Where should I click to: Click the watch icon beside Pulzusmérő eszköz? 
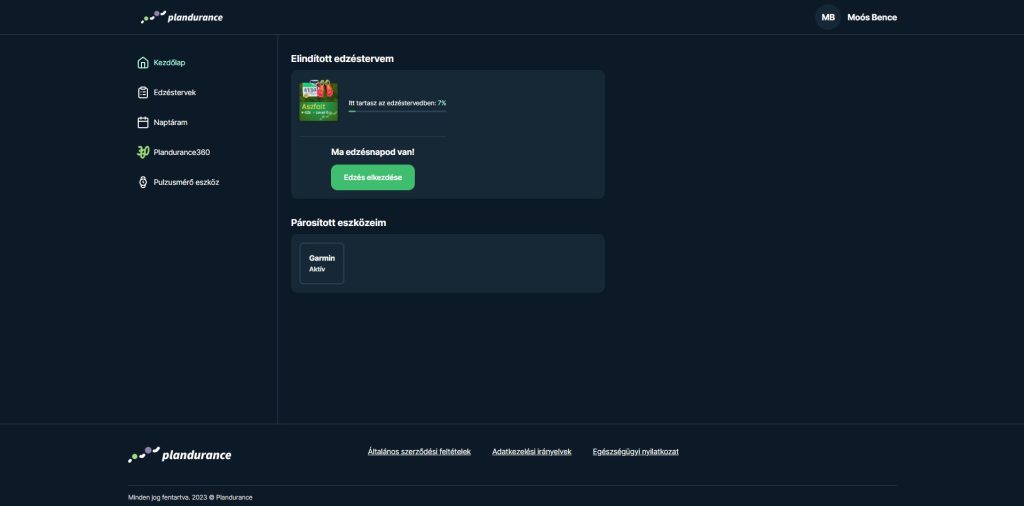coord(143,183)
